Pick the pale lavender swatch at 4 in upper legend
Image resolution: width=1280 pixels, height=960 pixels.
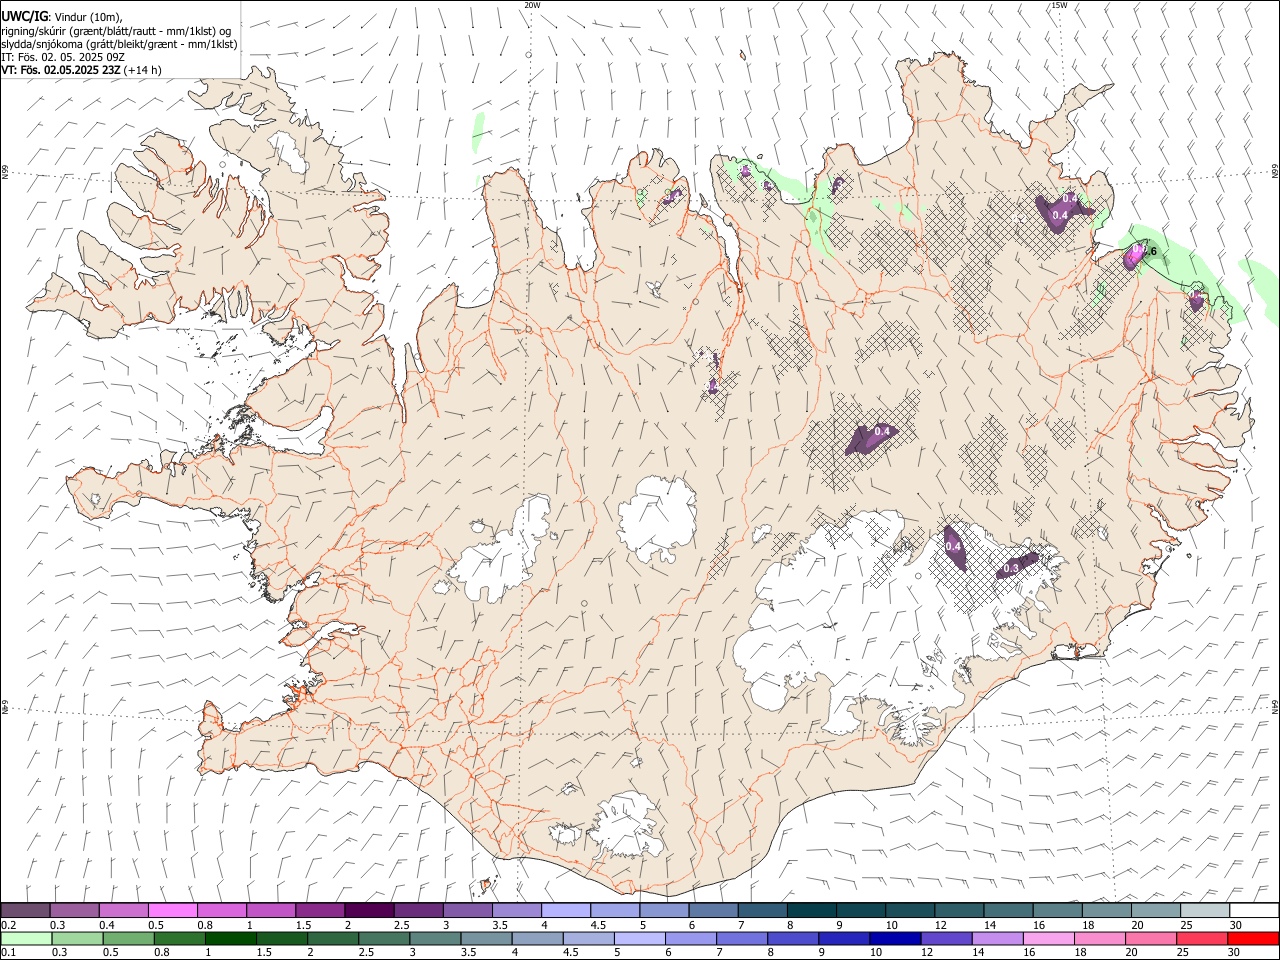[x=565, y=911]
